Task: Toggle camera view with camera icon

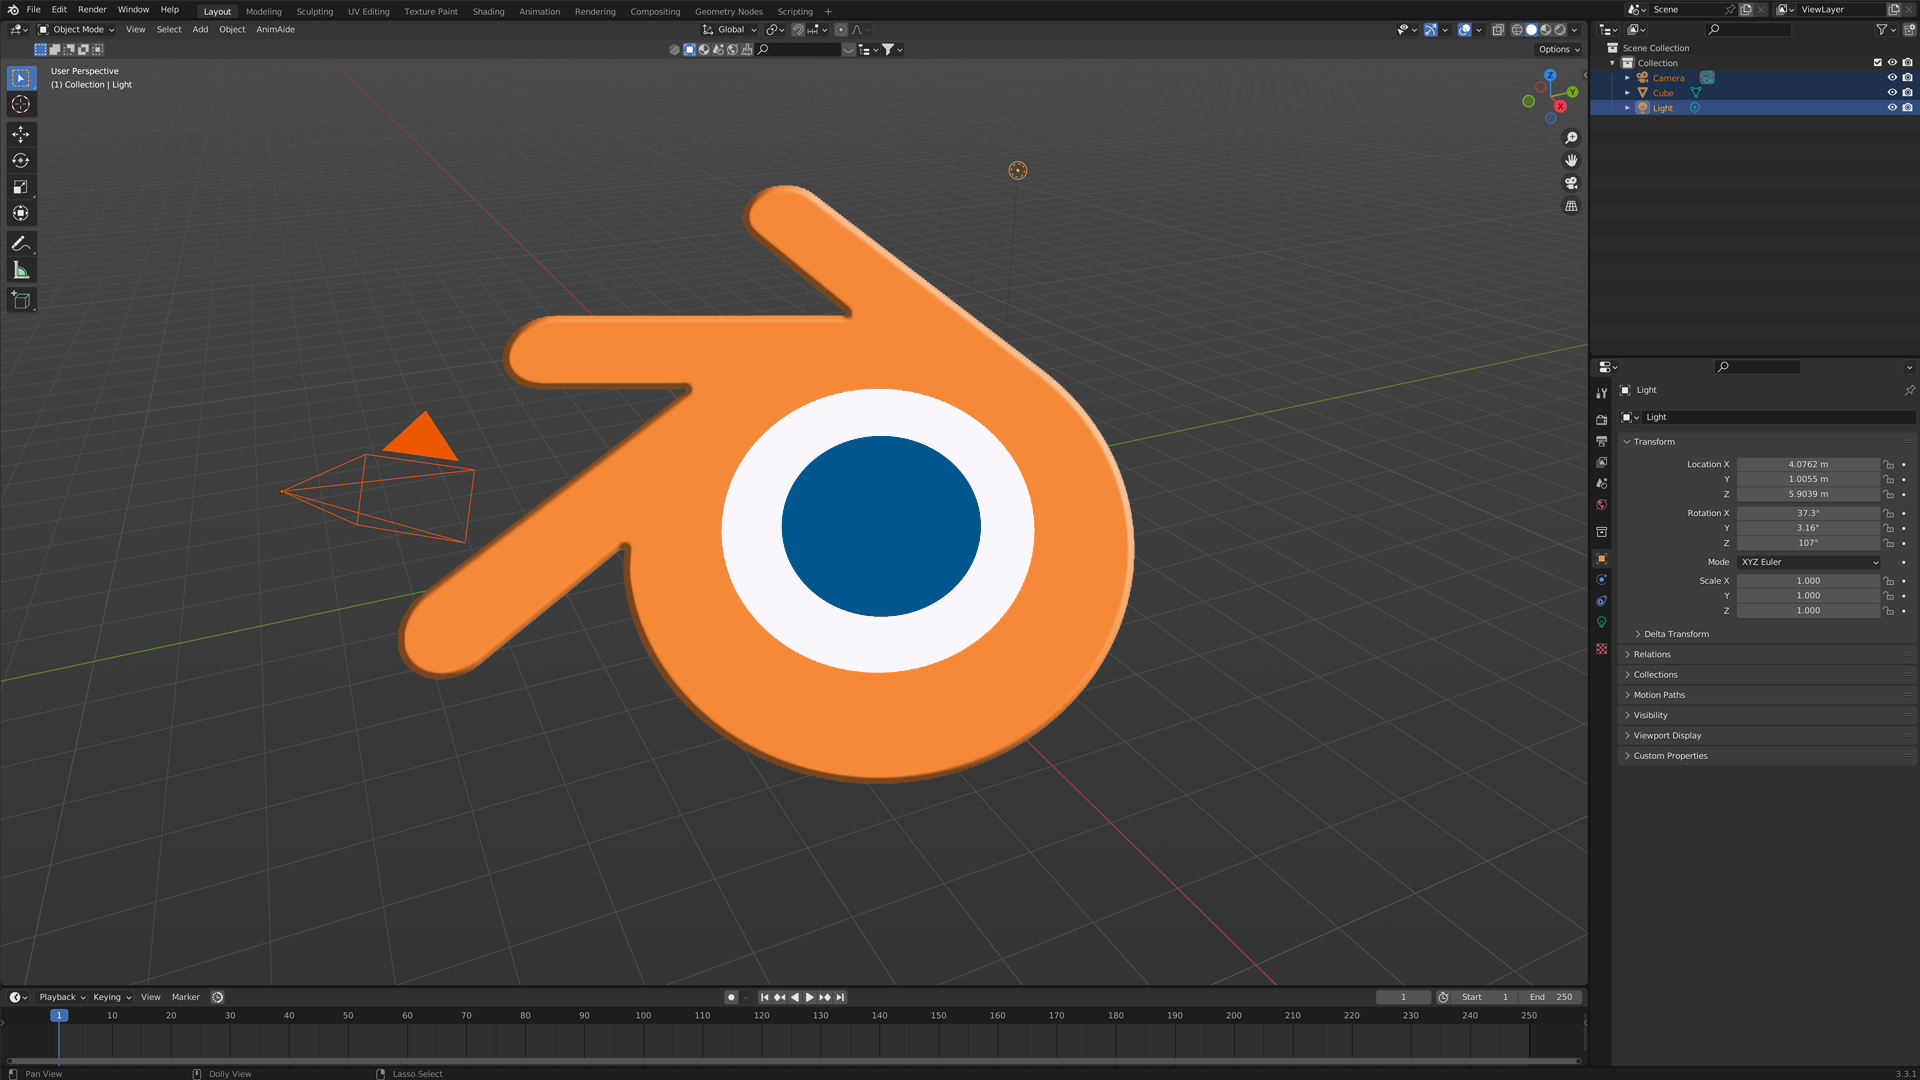Action: [x=1571, y=183]
